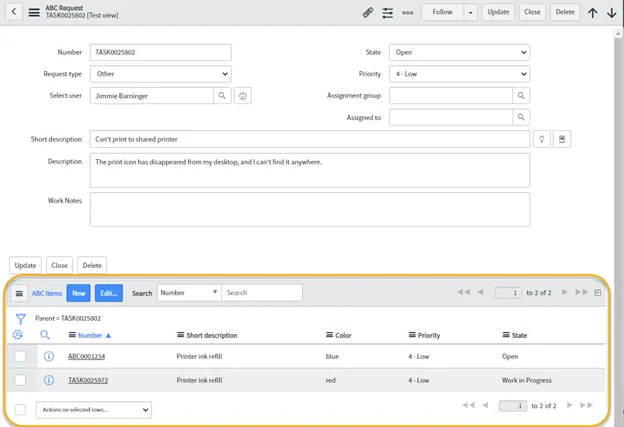The image size is (624, 427).
Task: Toggle the select-all checkbox at list bottom
Action: 20,410
